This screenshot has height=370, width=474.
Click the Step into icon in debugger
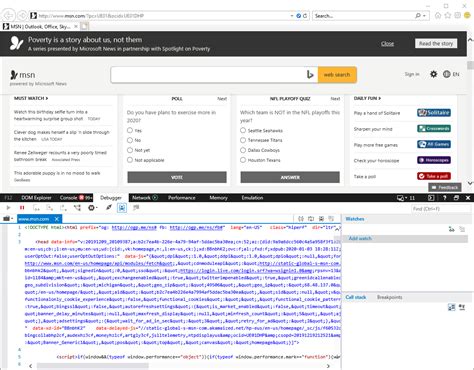(36, 208)
